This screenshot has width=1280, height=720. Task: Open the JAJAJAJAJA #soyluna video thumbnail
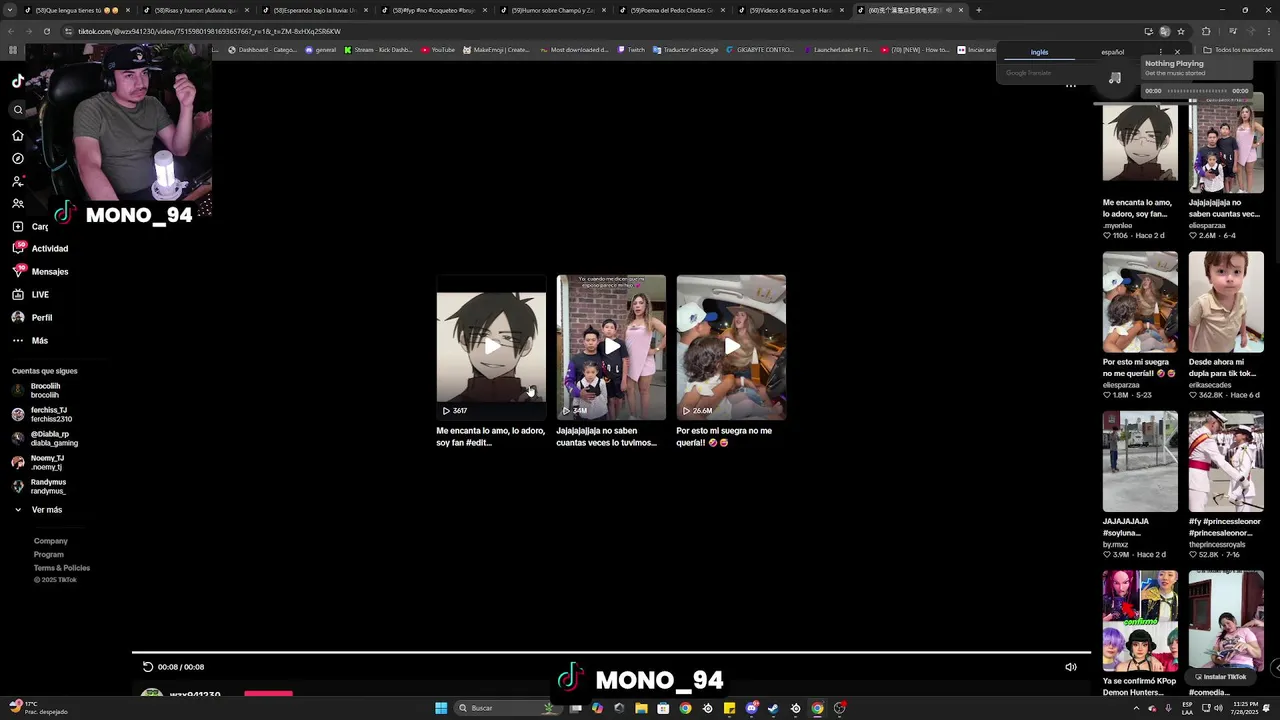[x=1140, y=461]
